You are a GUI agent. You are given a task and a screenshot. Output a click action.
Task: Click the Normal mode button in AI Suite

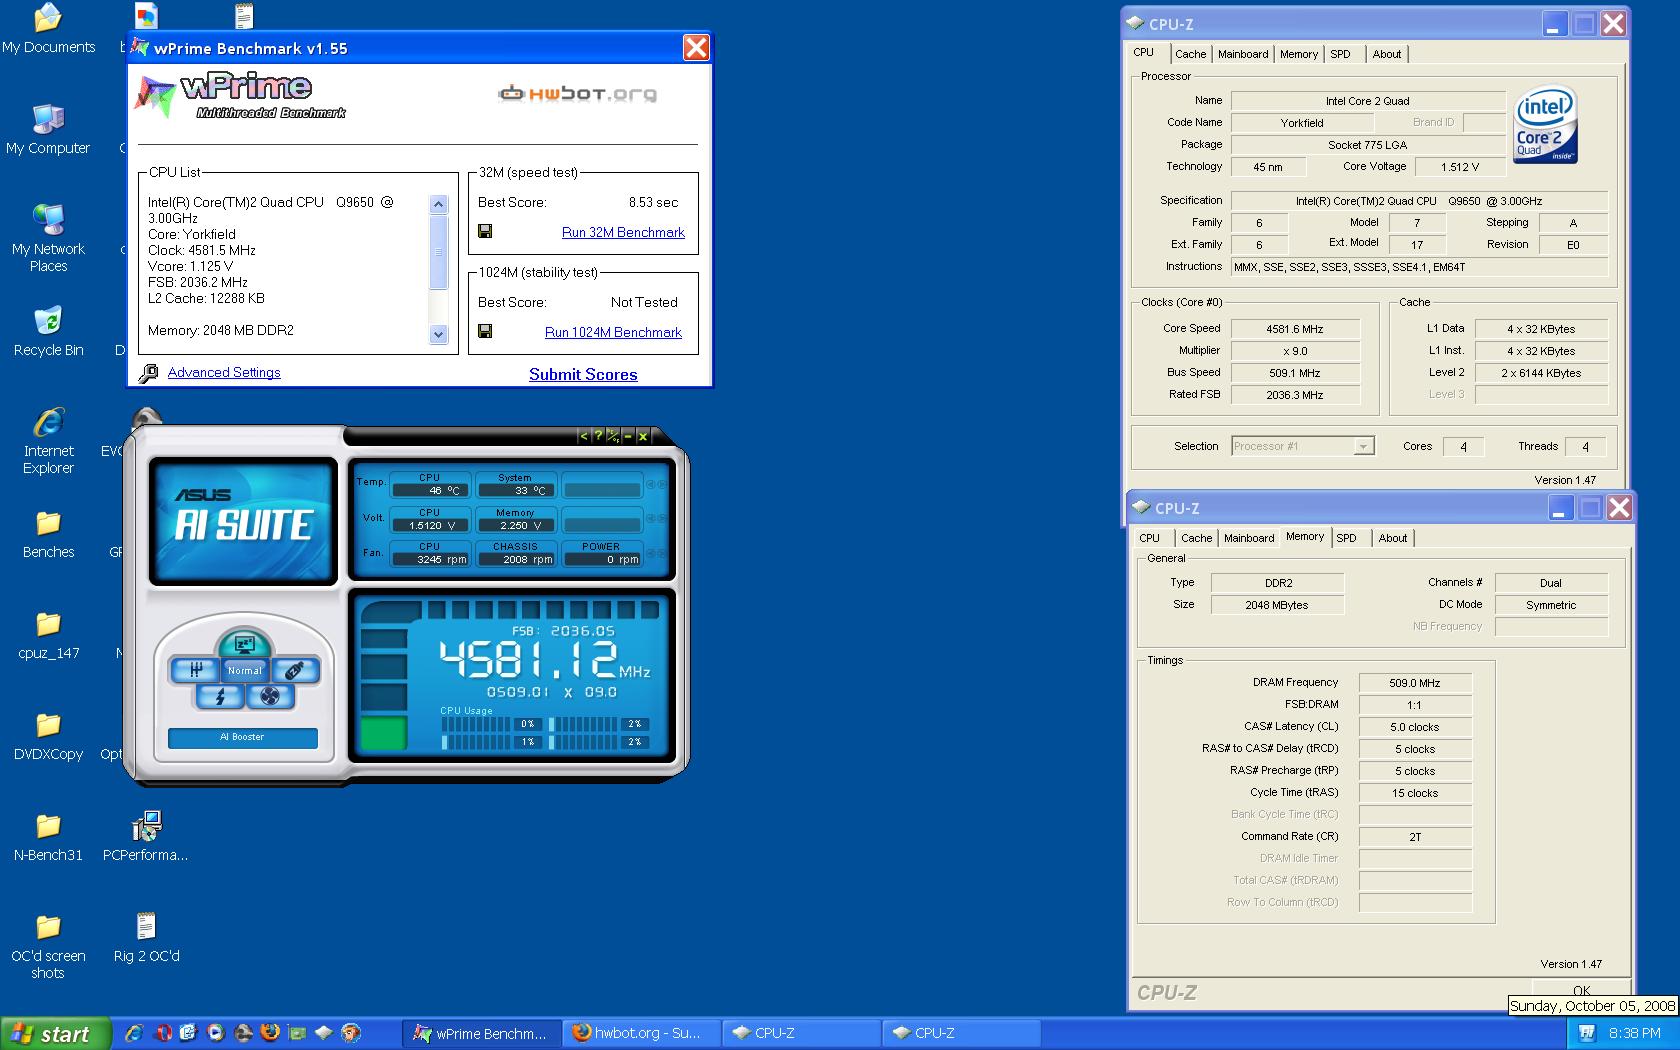point(244,670)
